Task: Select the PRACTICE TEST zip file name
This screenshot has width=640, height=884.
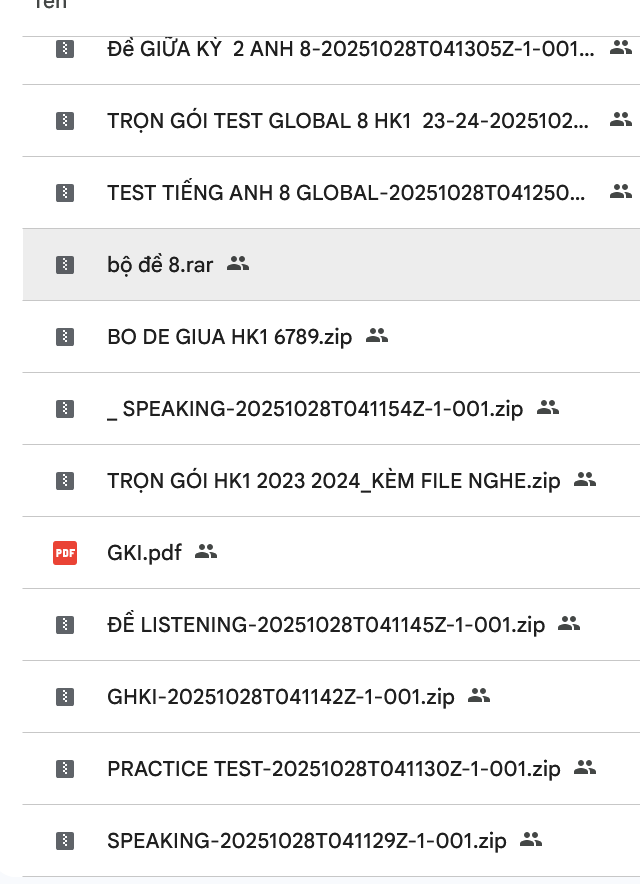Action: tap(333, 770)
